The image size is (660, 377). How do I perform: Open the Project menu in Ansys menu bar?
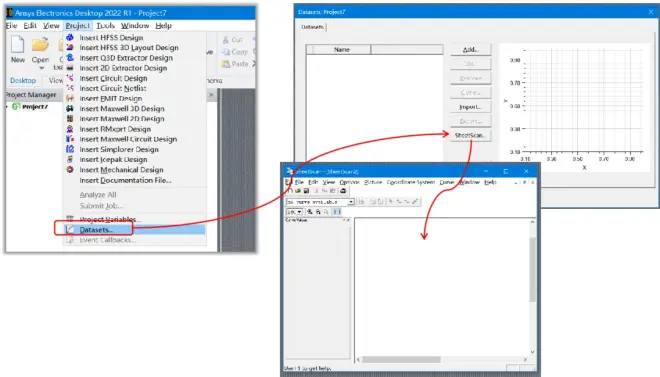click(78, 26)
